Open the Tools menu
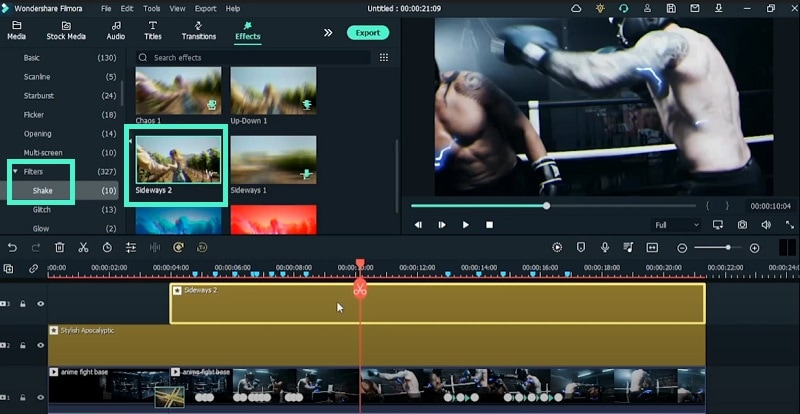Image resolution: width=800 pixels, height=414 pixels. click(151, 9)
